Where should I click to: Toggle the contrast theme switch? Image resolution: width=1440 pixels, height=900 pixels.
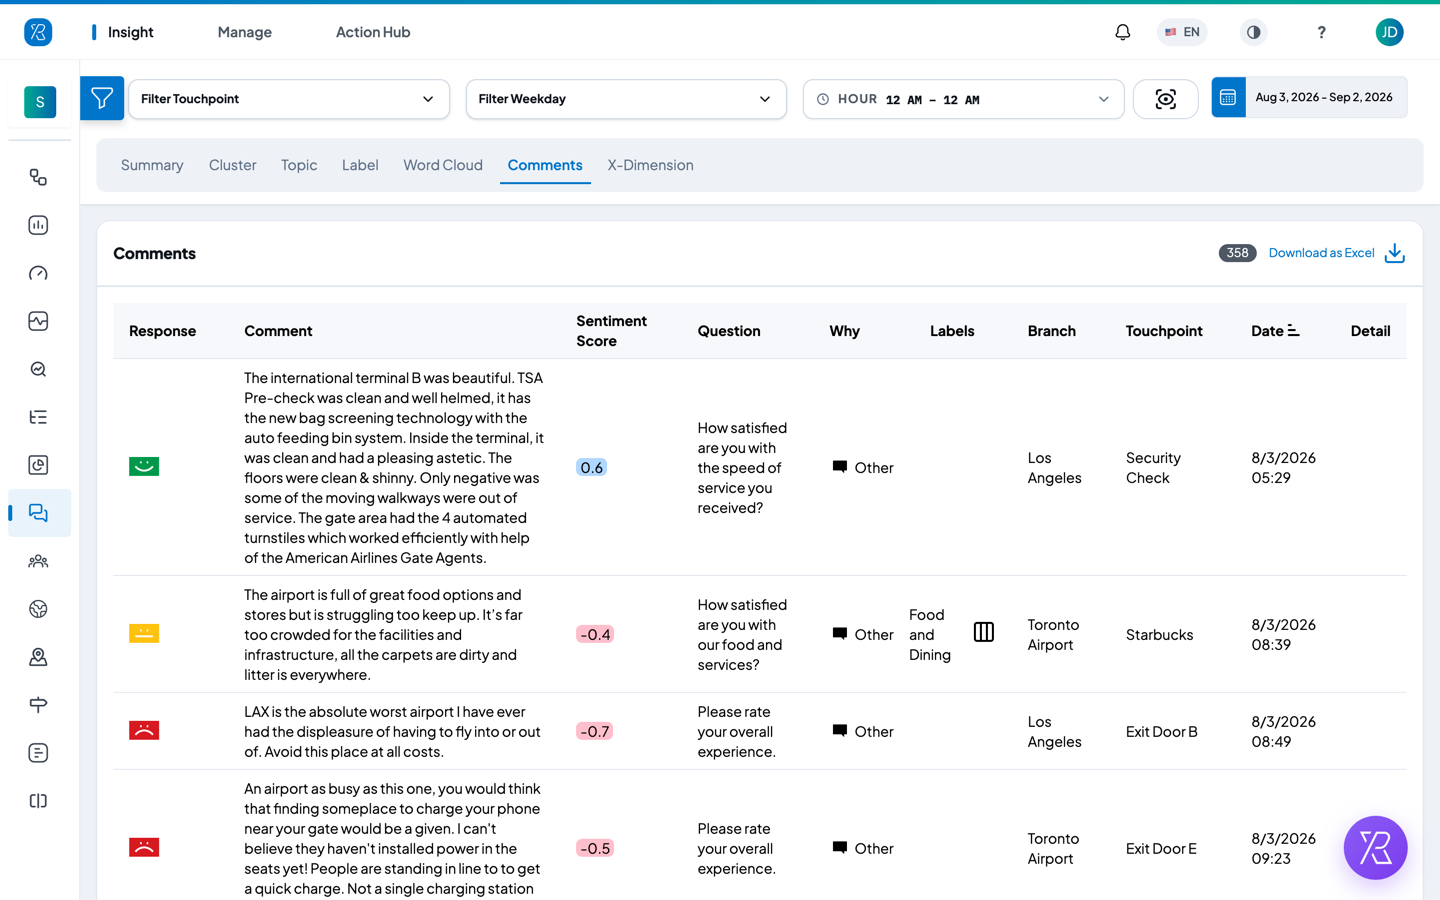pyautogui.click(x=1253, y=32)
